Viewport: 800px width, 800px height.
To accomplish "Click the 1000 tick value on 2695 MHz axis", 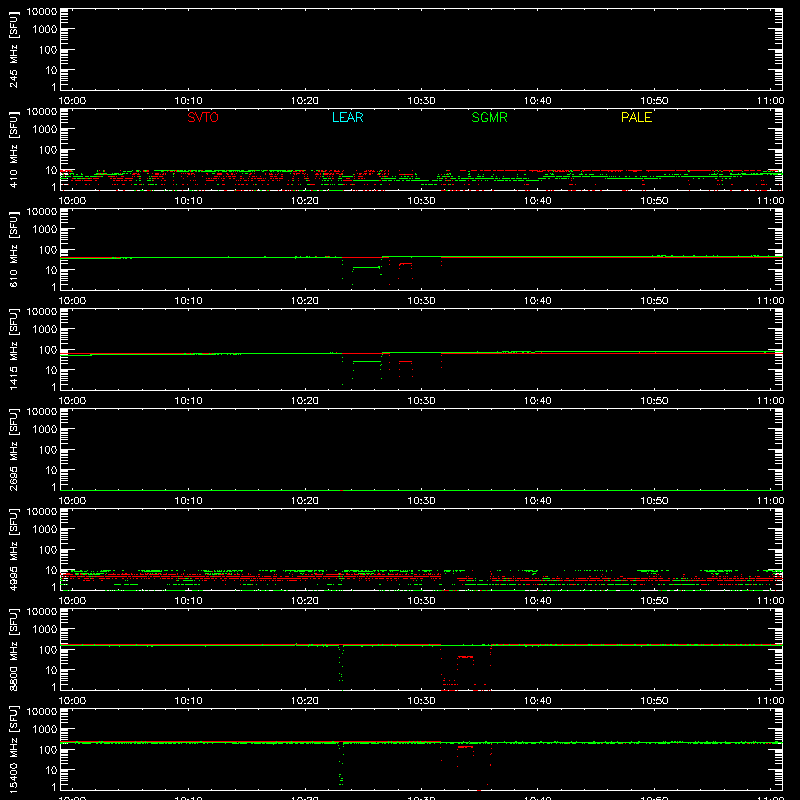I will tap(45, 430).
